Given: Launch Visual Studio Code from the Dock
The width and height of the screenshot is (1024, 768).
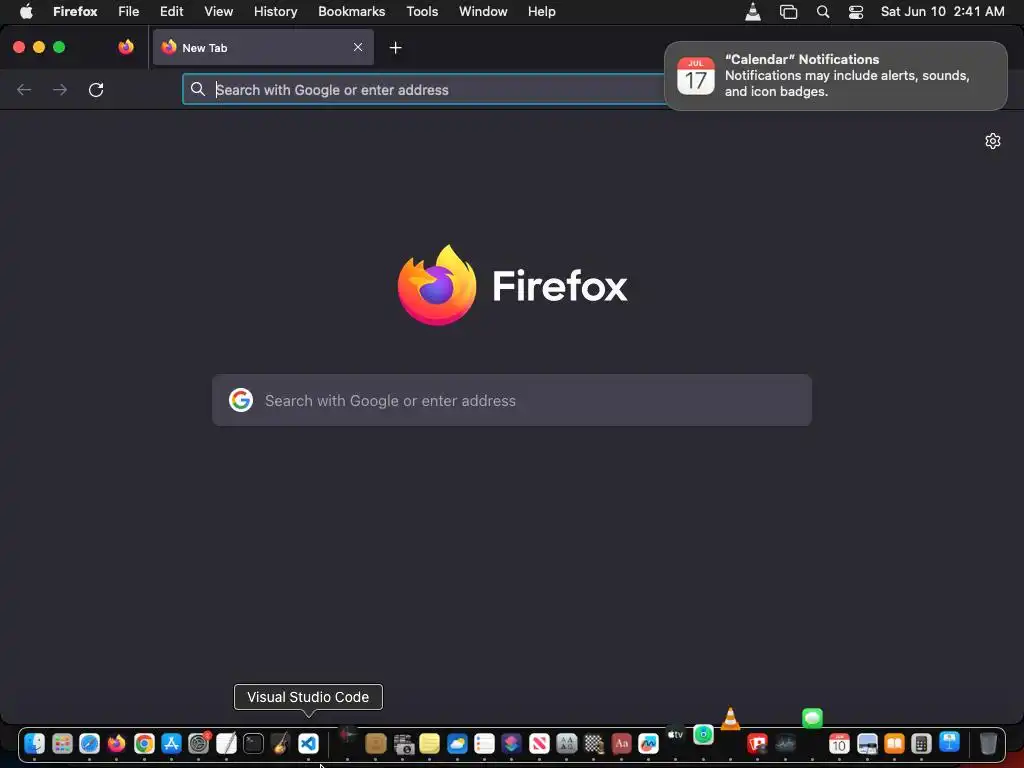Looking at the screenshot, I should (308, 743).
